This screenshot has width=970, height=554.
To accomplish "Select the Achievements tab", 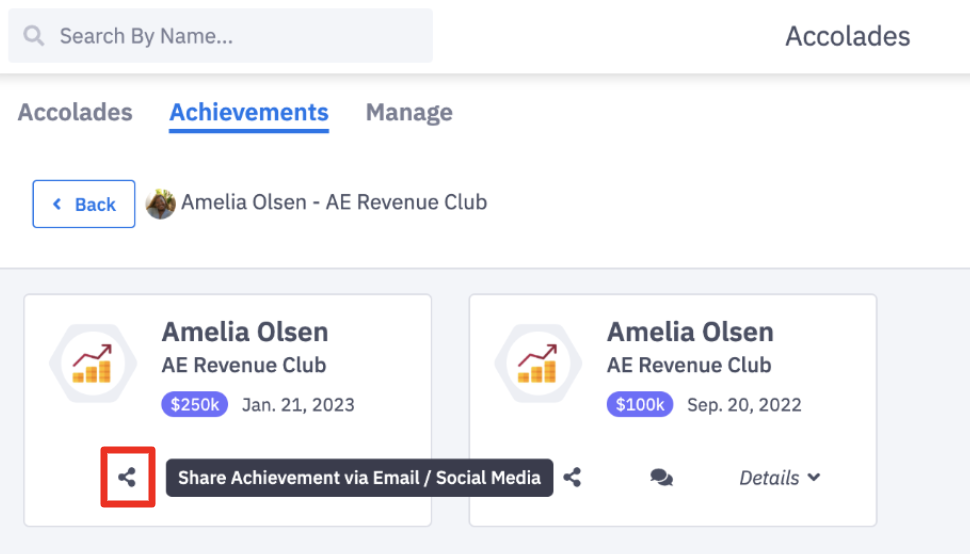I will 249,113.
